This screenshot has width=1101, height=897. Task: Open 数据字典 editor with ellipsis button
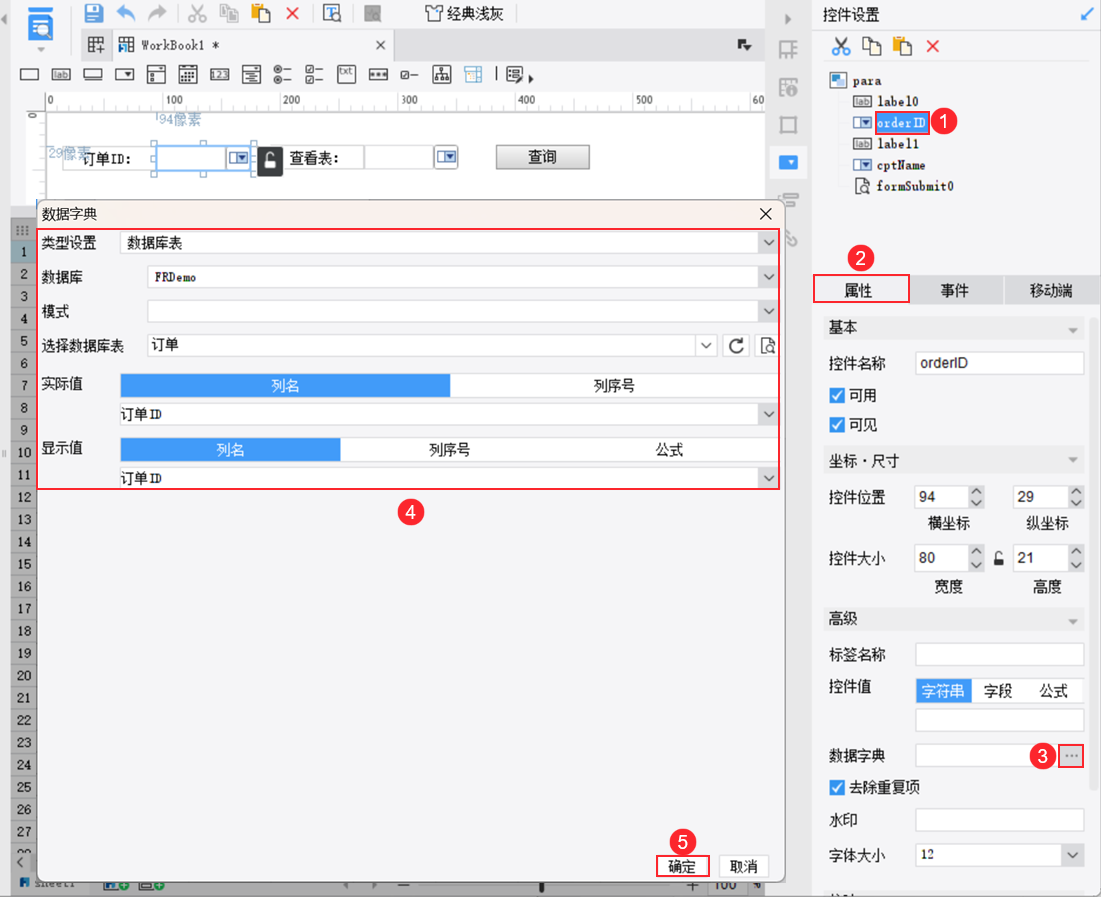1070,756
